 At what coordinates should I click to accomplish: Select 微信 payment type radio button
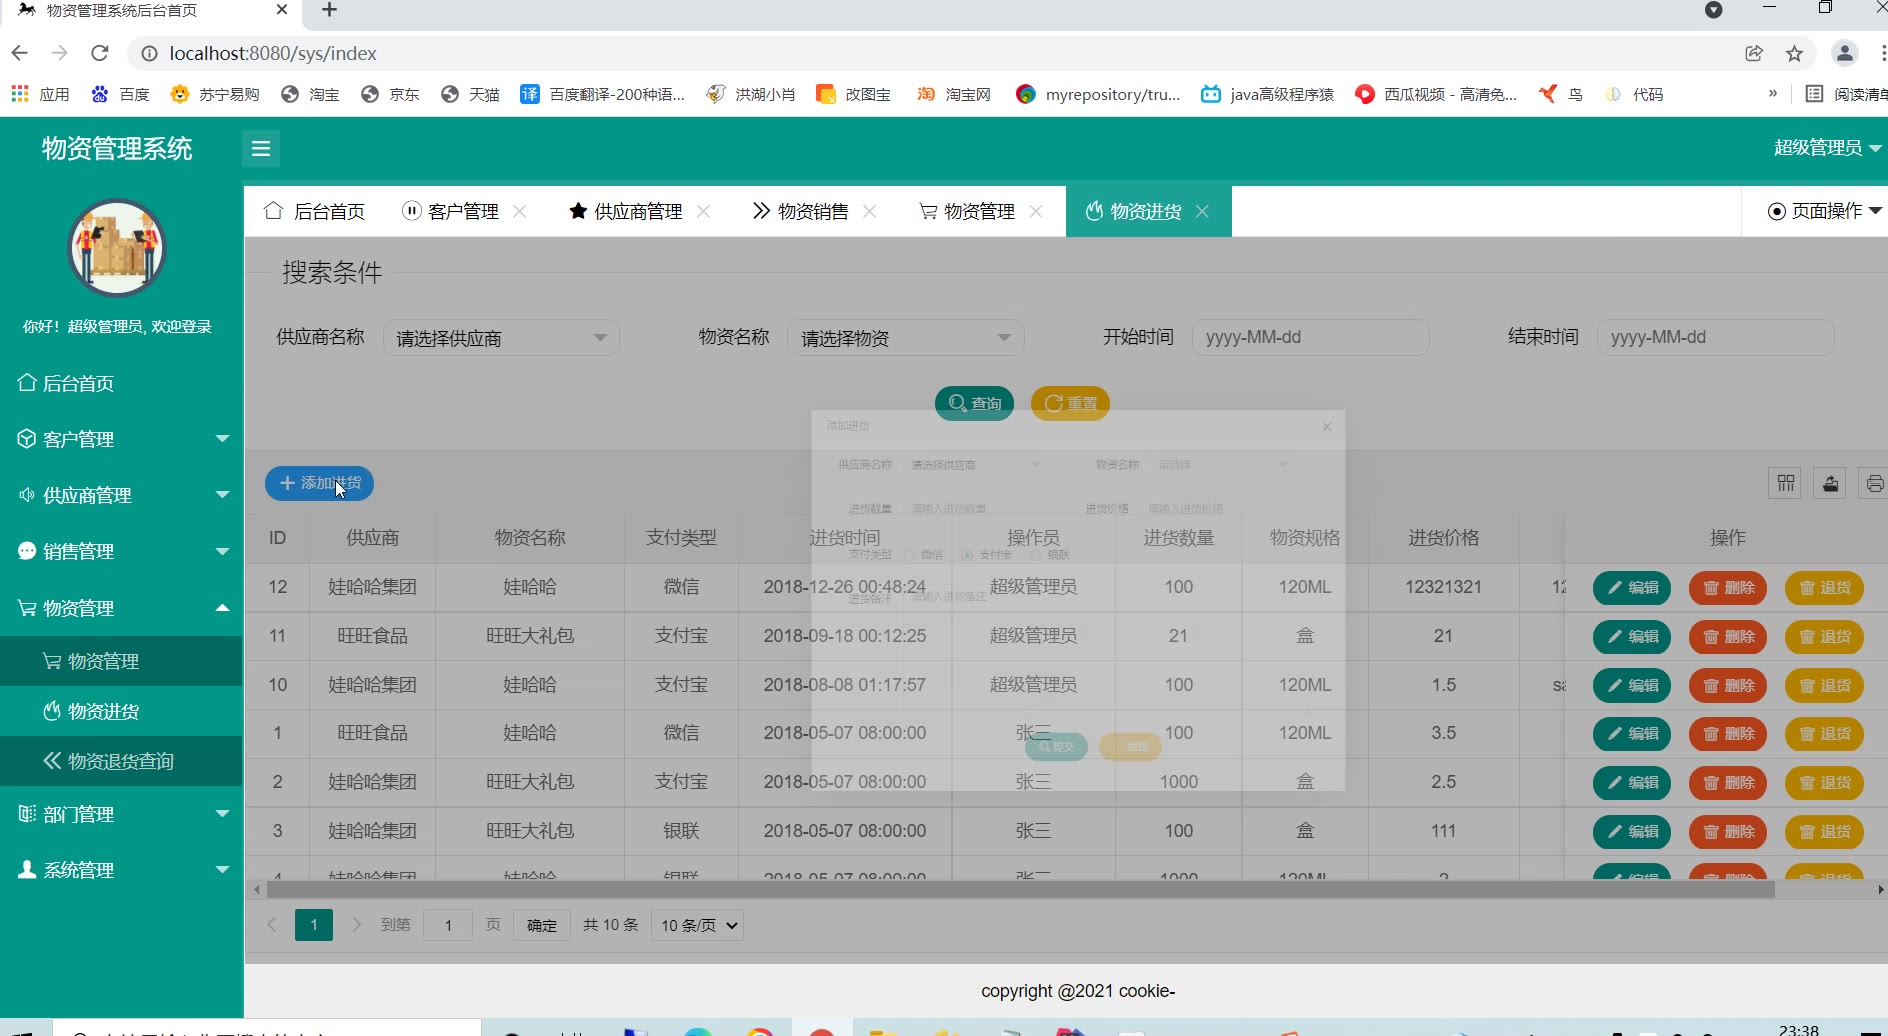pos(910,555)
